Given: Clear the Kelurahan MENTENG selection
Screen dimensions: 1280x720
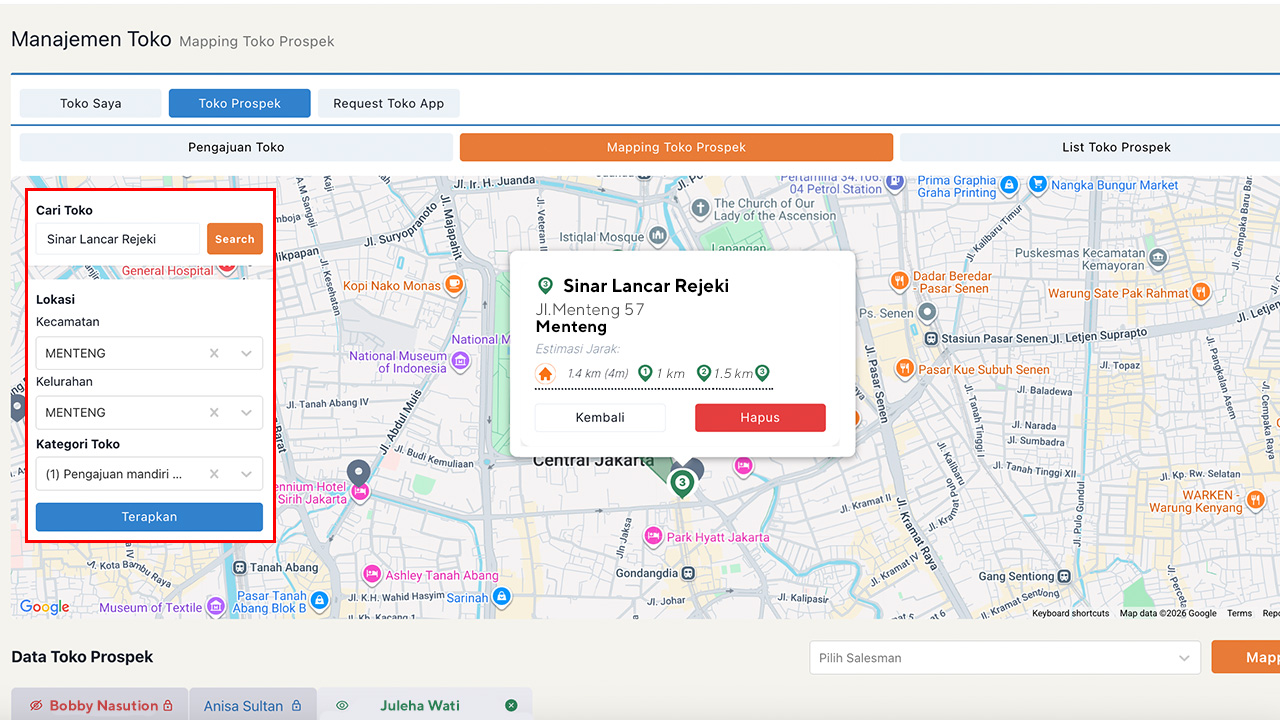Looking at the screenshot, I should coord(214,412).
